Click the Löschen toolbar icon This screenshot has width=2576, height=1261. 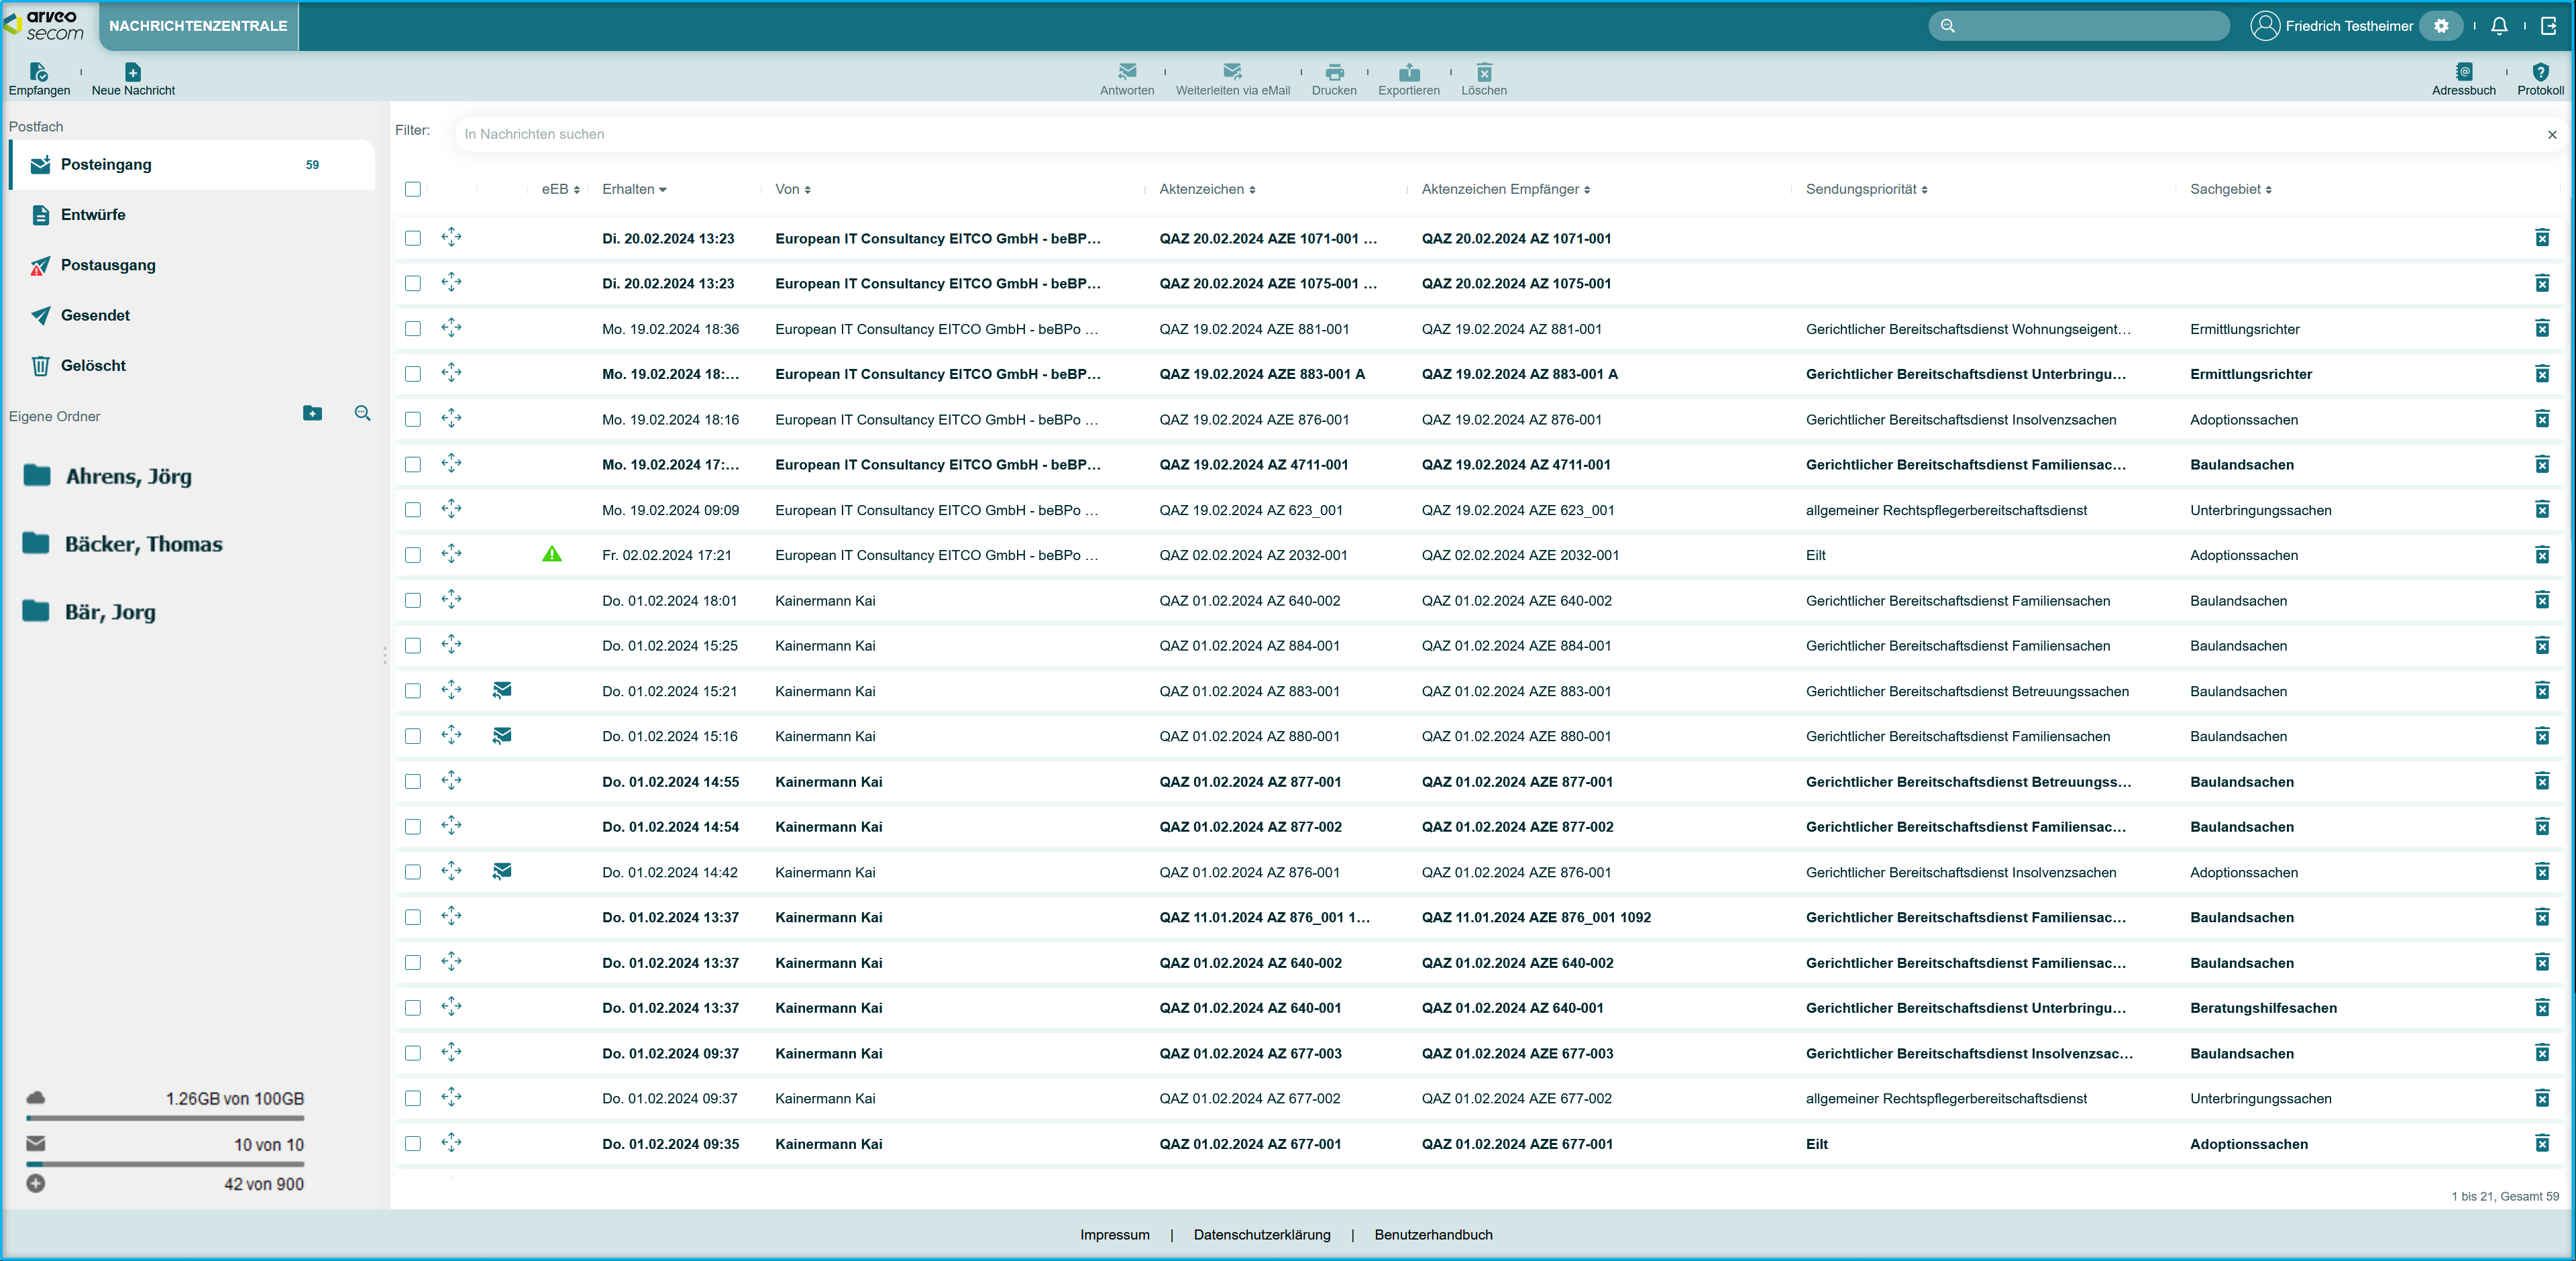1484,72
